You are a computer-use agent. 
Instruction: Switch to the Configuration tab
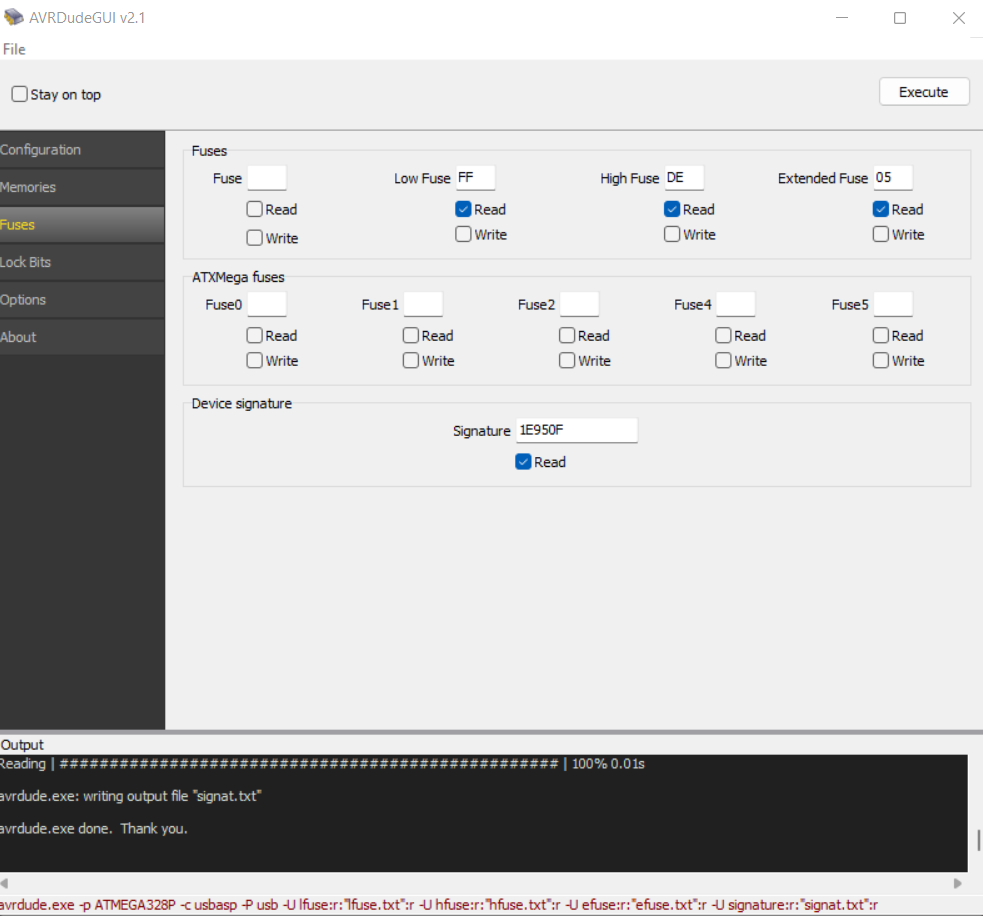(x=82, y=150)
